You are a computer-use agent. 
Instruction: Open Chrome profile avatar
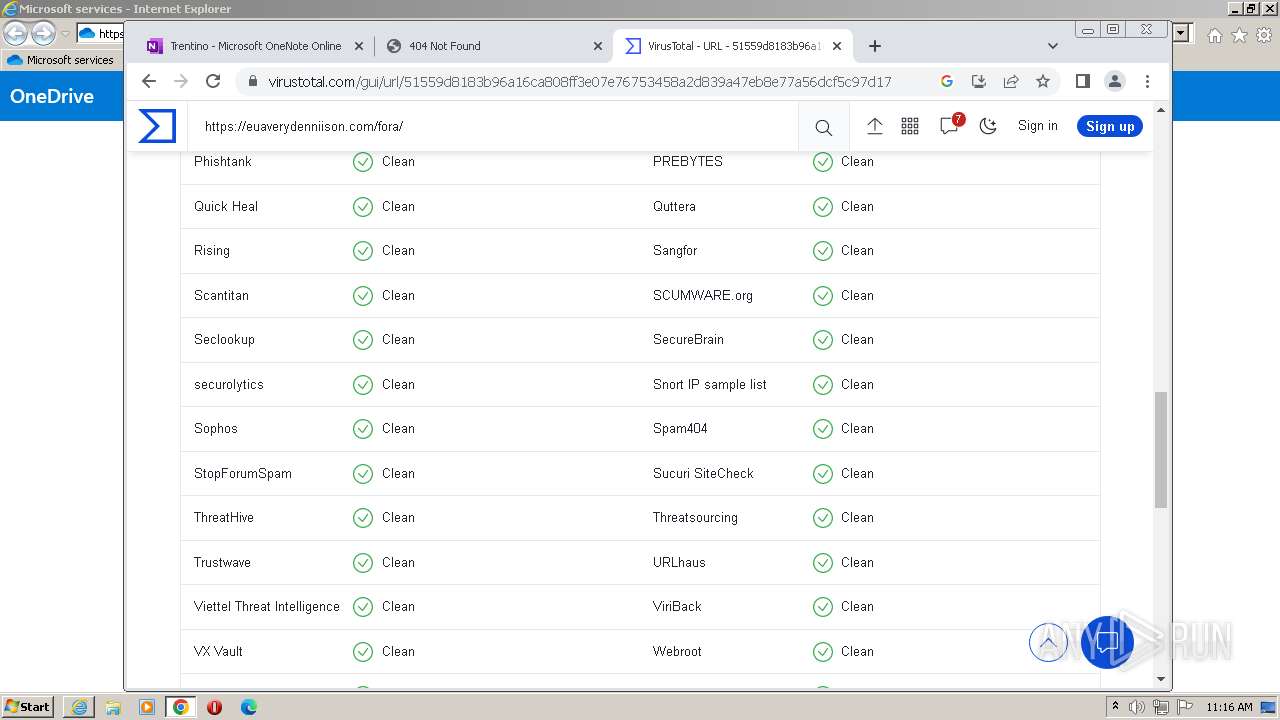(x=1115, y=82)
